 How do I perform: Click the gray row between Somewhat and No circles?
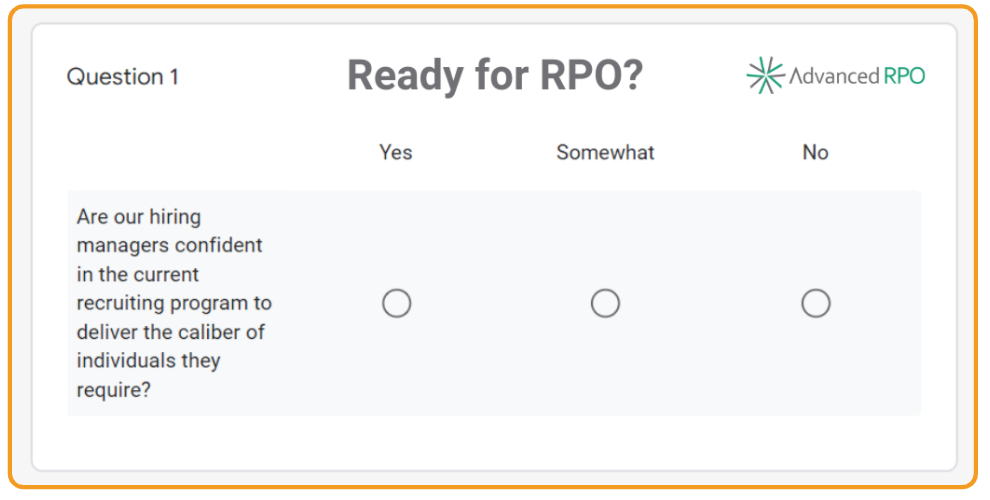click(710, 303)
